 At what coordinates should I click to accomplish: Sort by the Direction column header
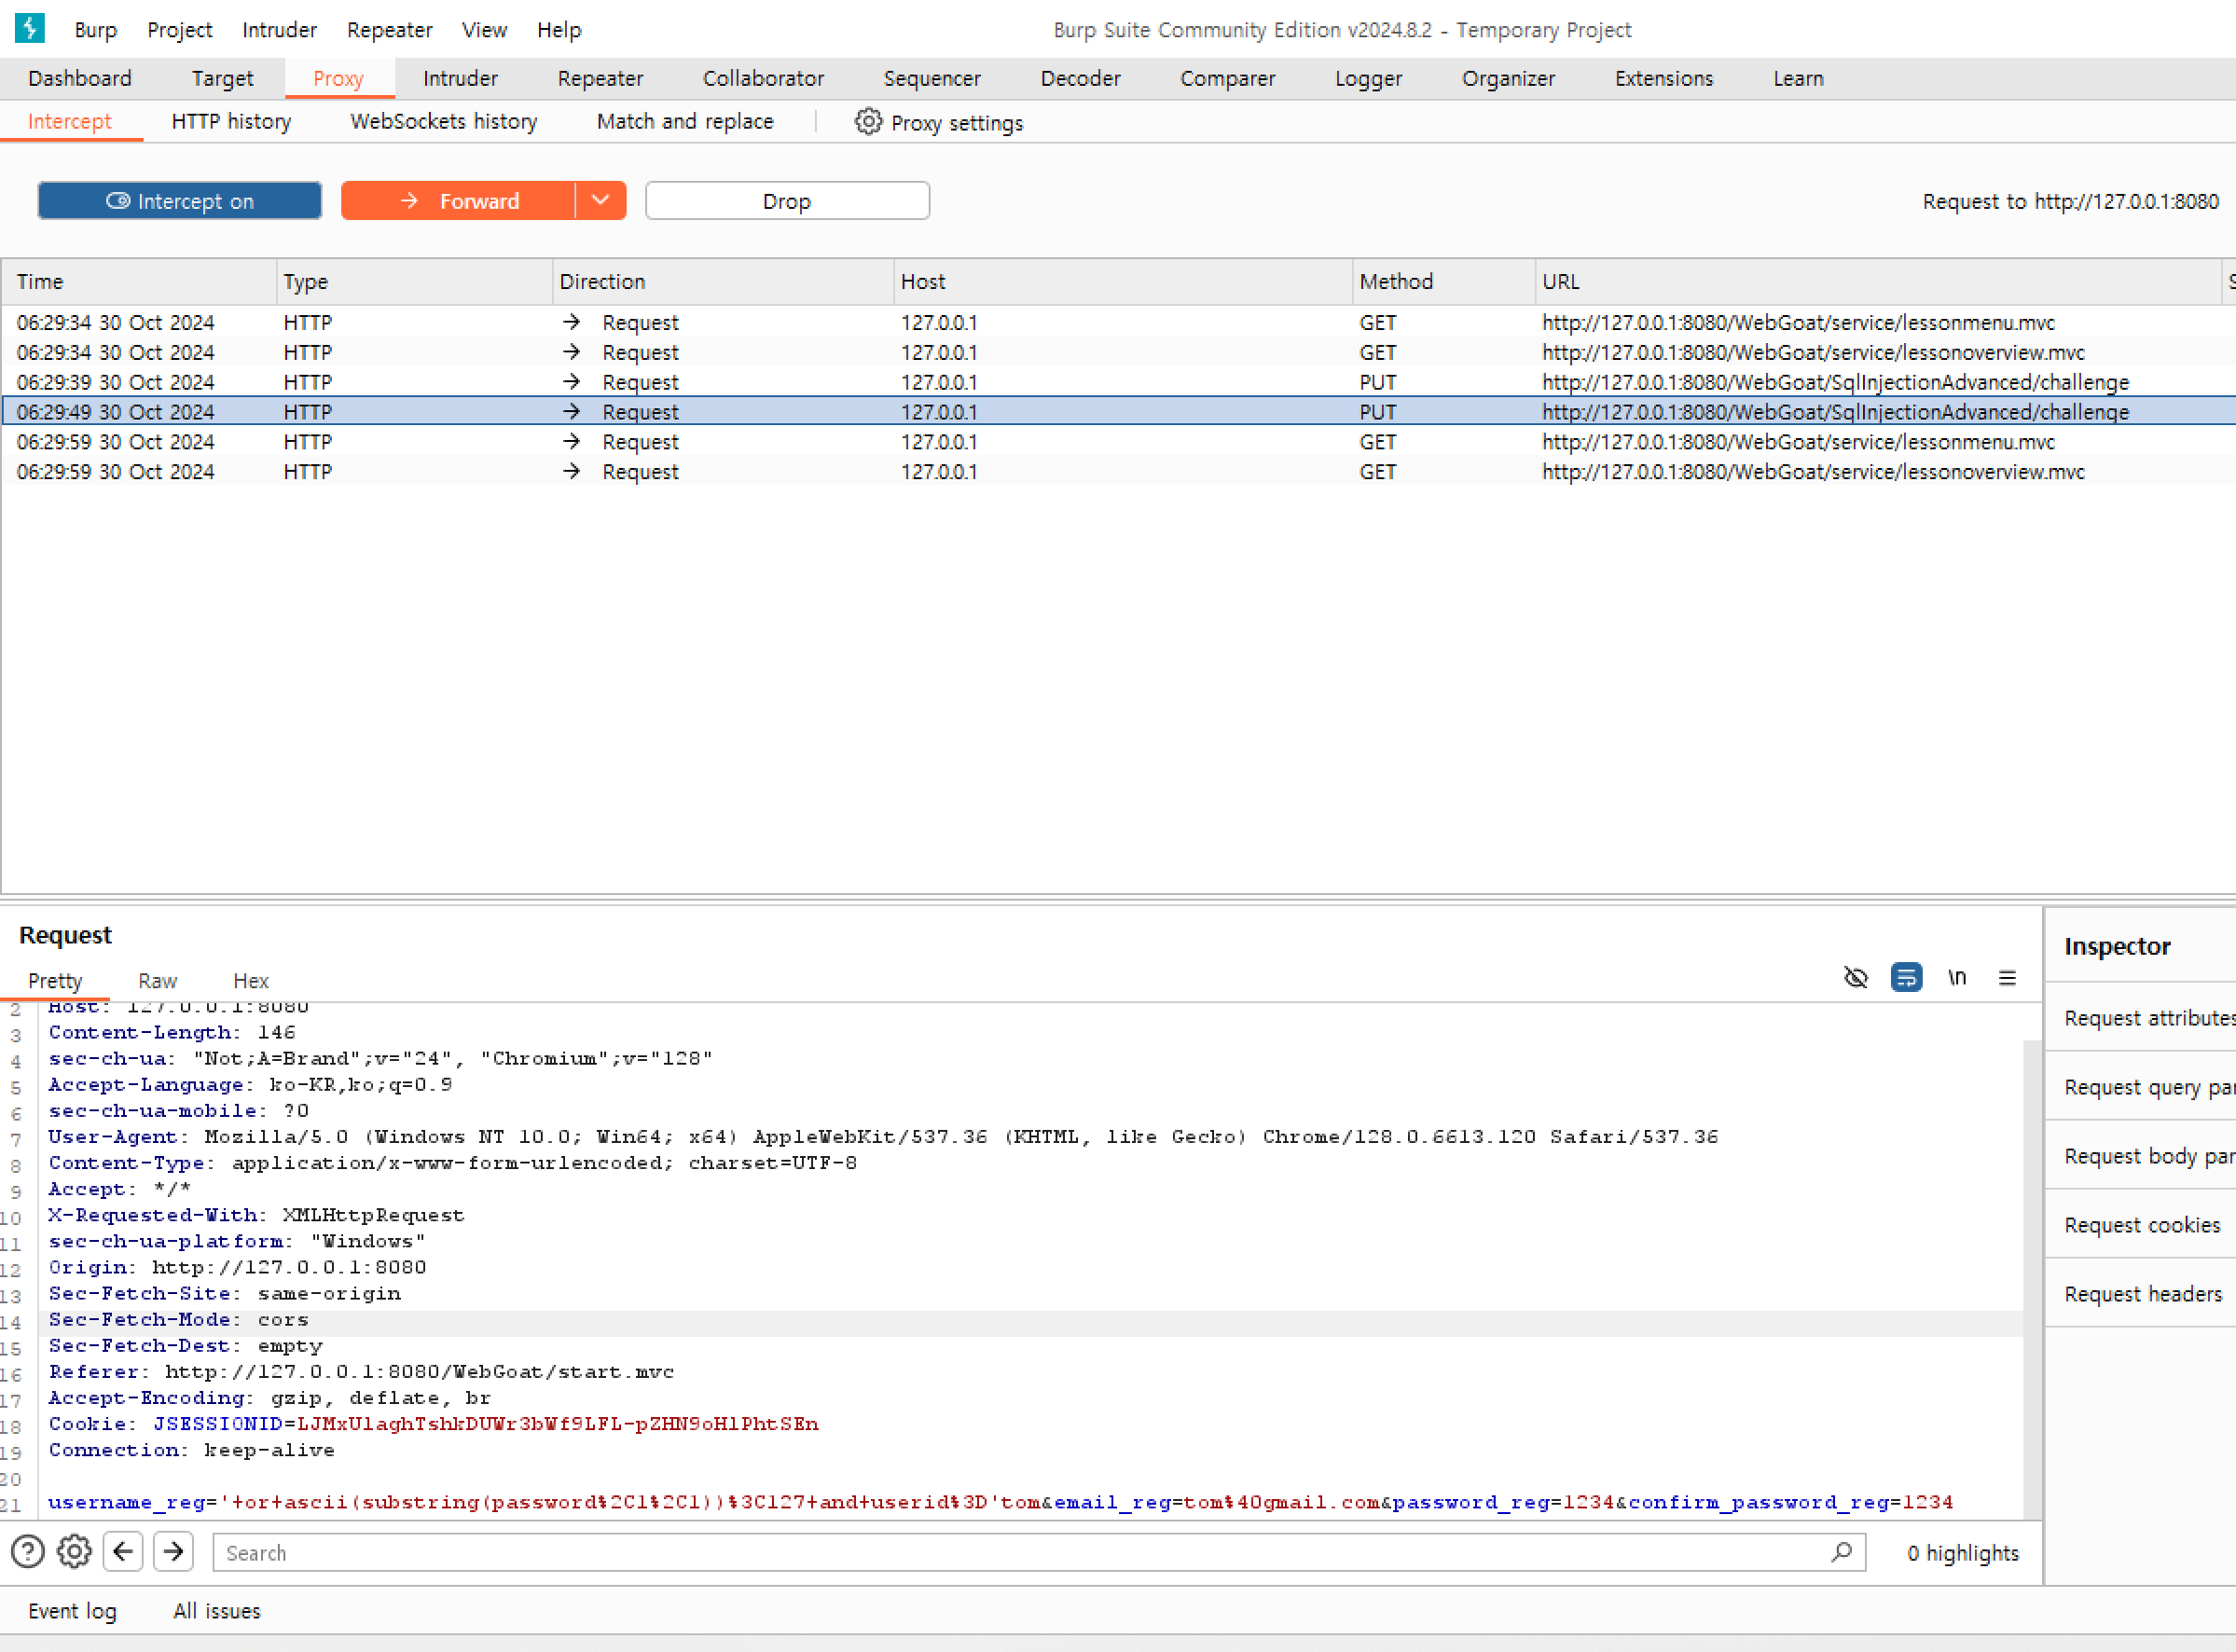[723, 282]
